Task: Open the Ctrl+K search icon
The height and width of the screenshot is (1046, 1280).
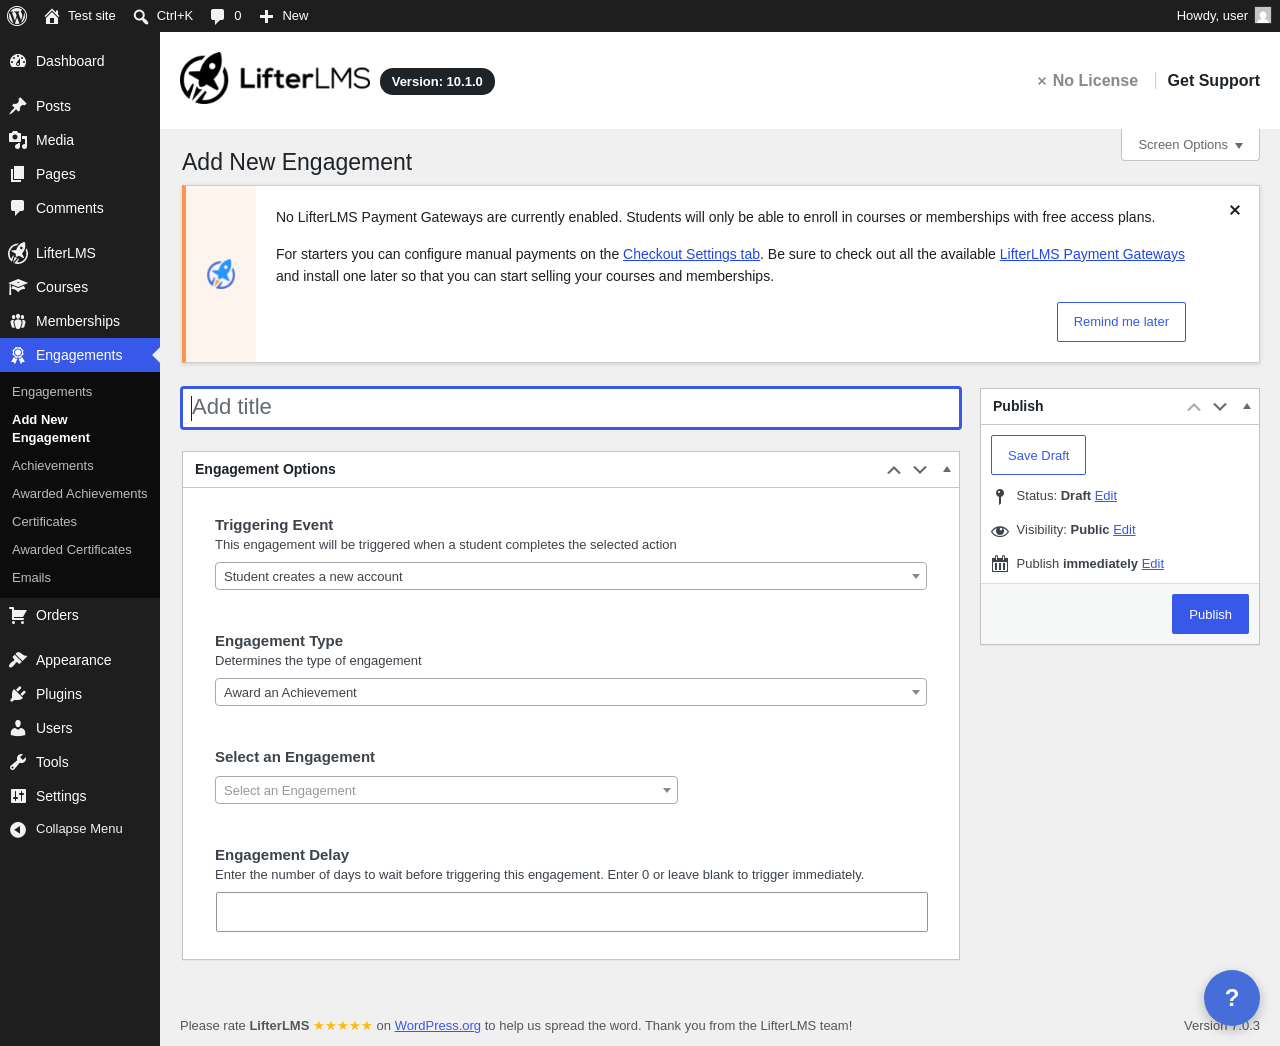Action: (141, 16)
